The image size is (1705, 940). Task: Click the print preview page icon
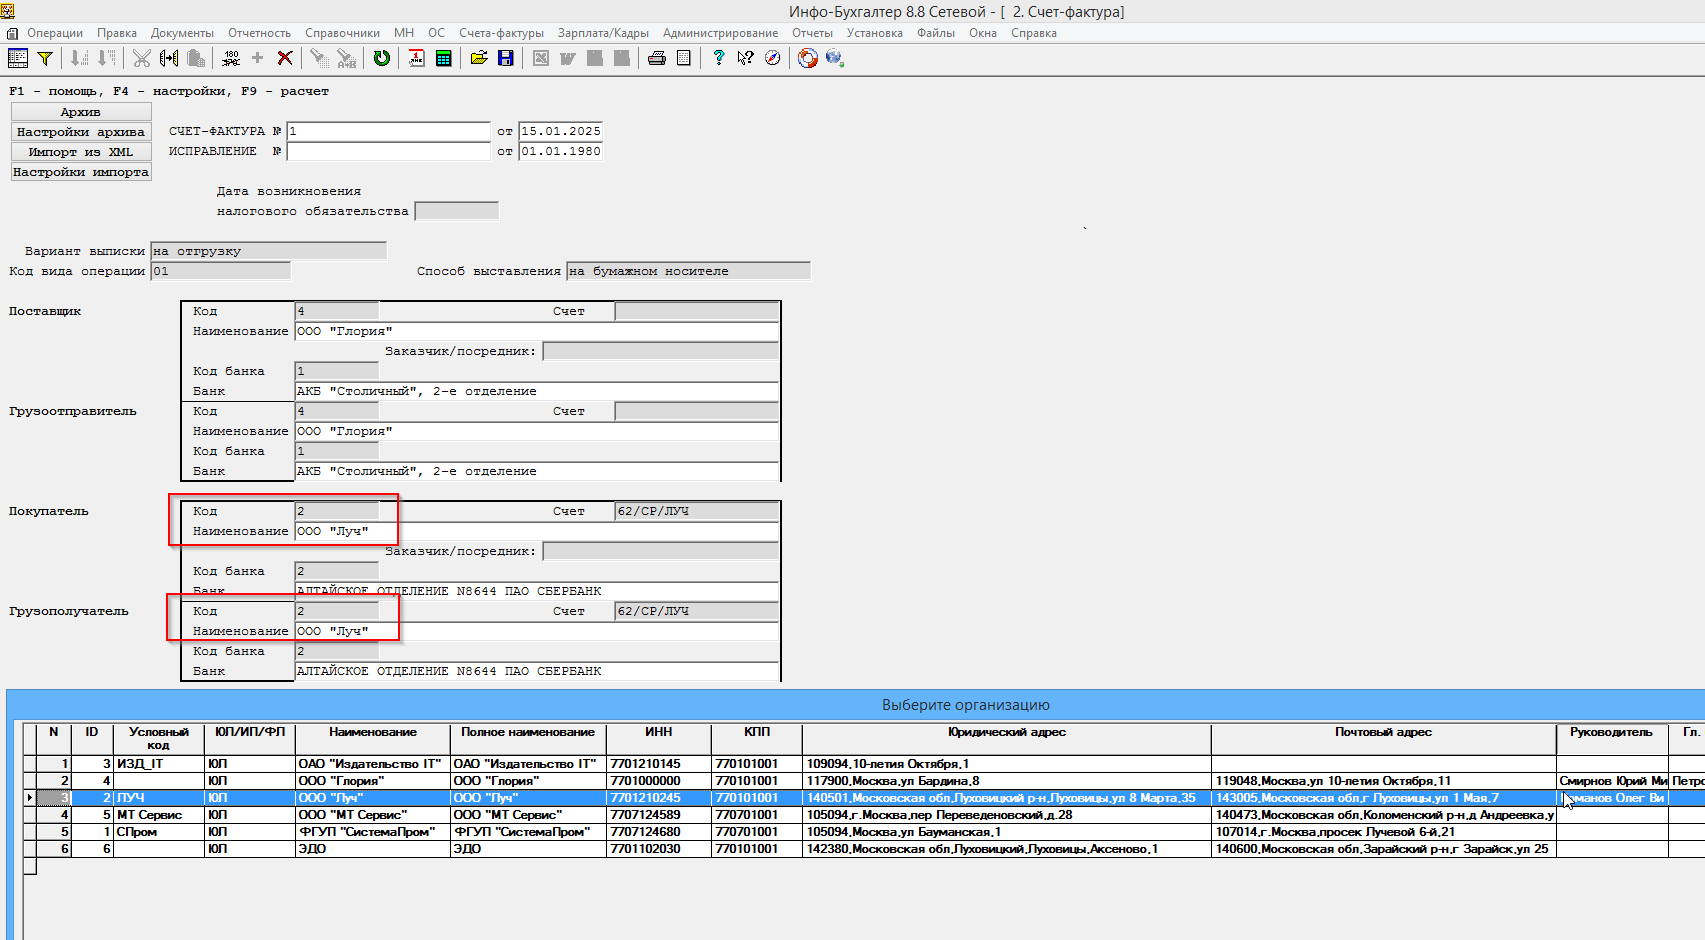tap(684, 58)
